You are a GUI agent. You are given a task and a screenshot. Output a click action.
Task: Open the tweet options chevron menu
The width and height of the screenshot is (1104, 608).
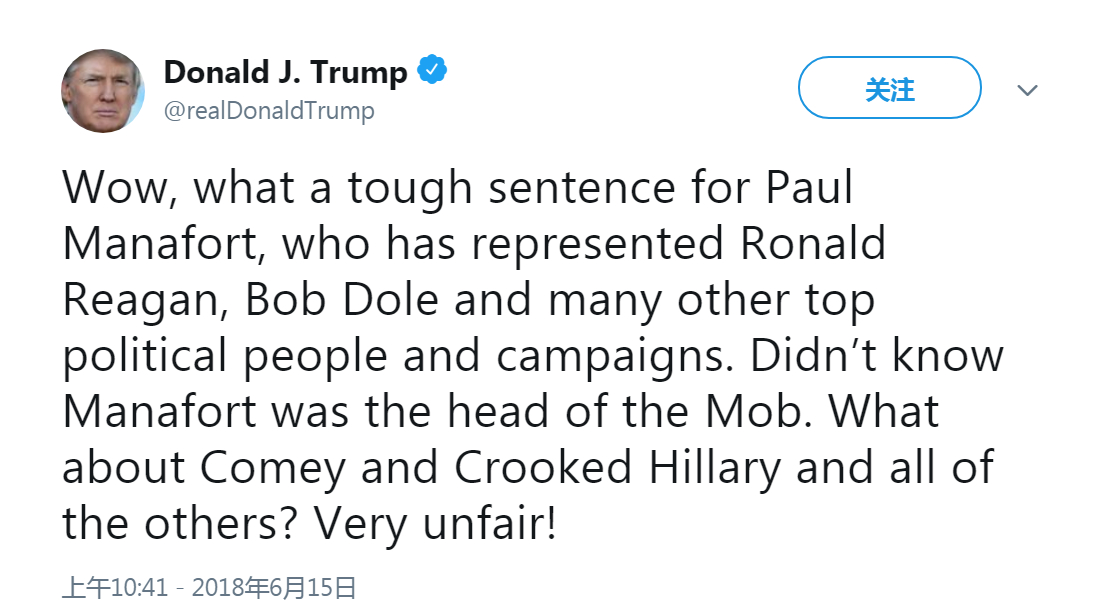pos(1027,90)
